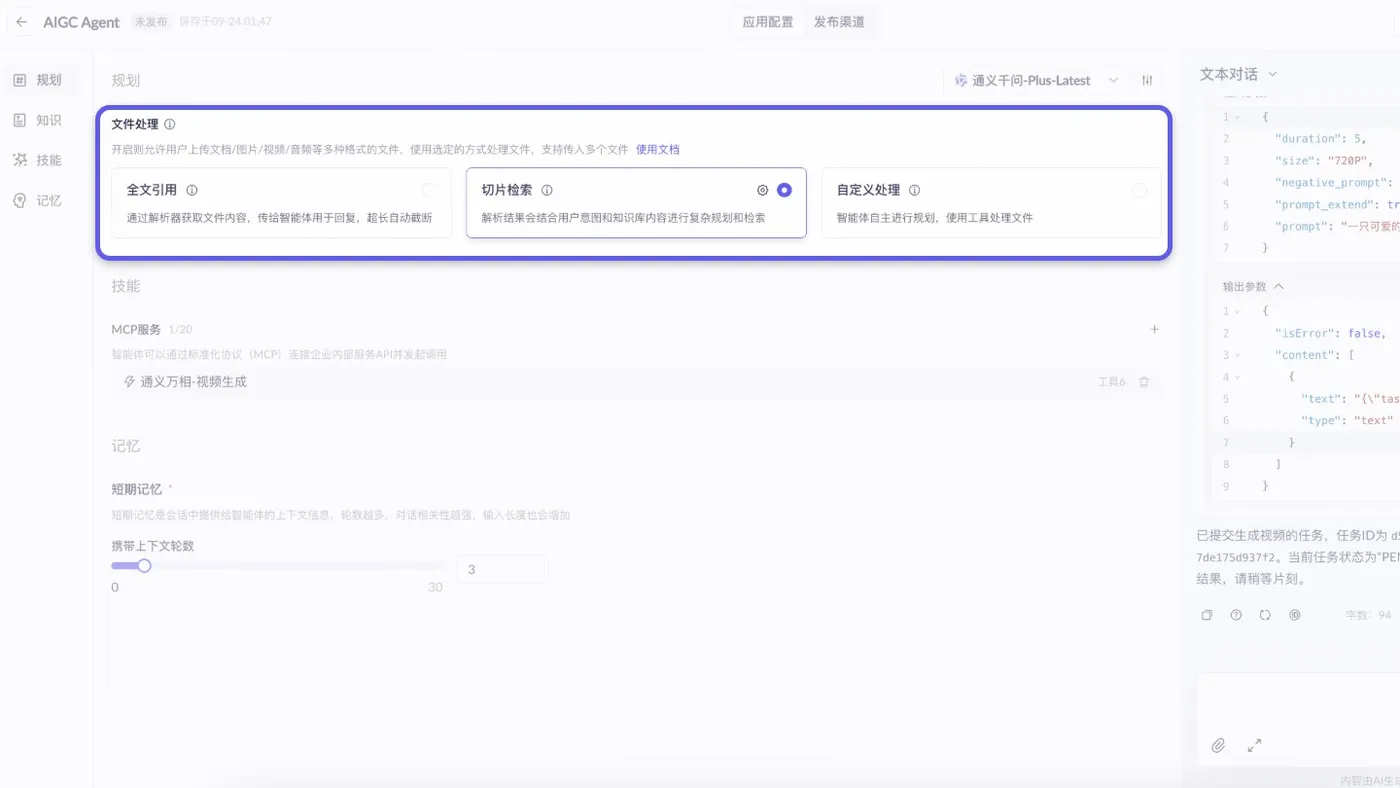
Task: Fold the JSON object at output line 4
Action: pyautogui.click(x=1237, y=377)
